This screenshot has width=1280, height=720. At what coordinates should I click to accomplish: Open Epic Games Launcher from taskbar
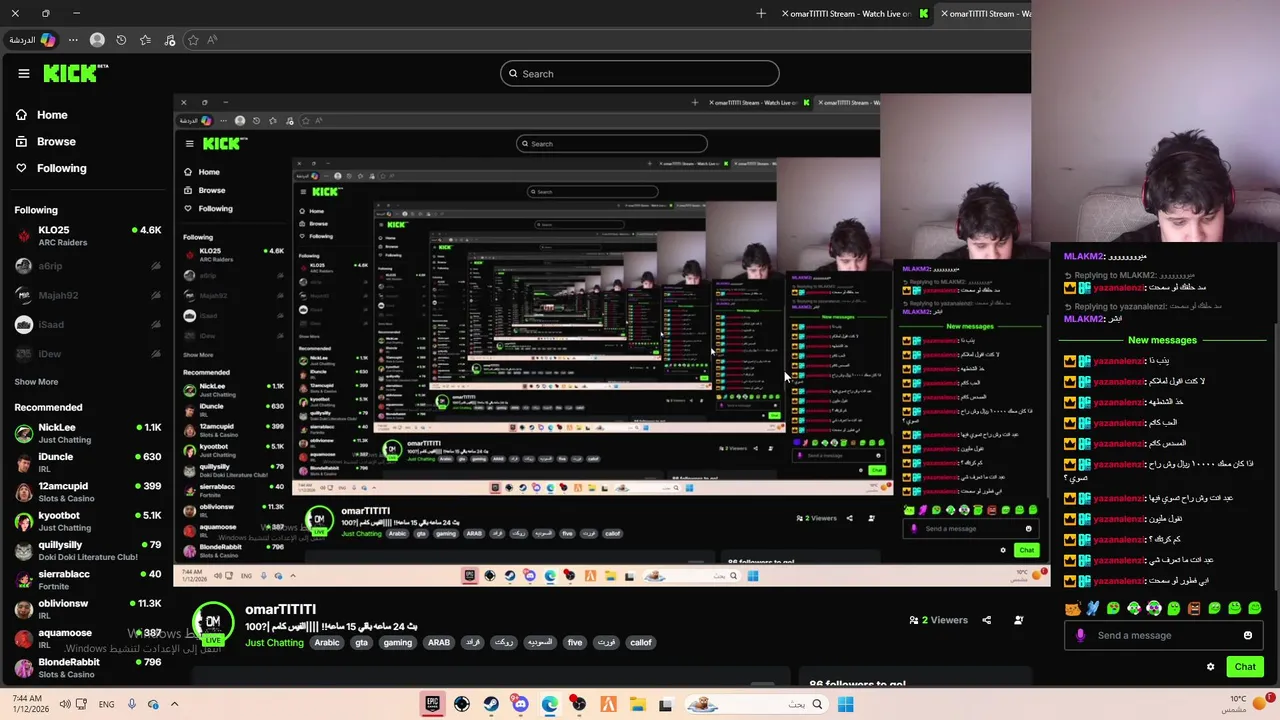click(432, 704)
